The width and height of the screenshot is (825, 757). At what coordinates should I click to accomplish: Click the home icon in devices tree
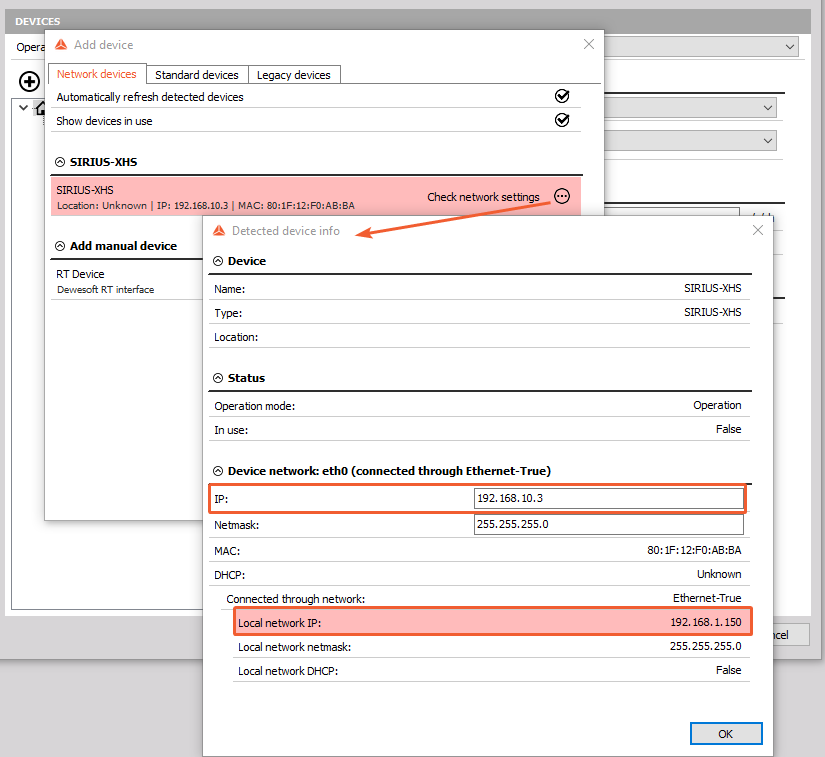(x=41, y=108)
